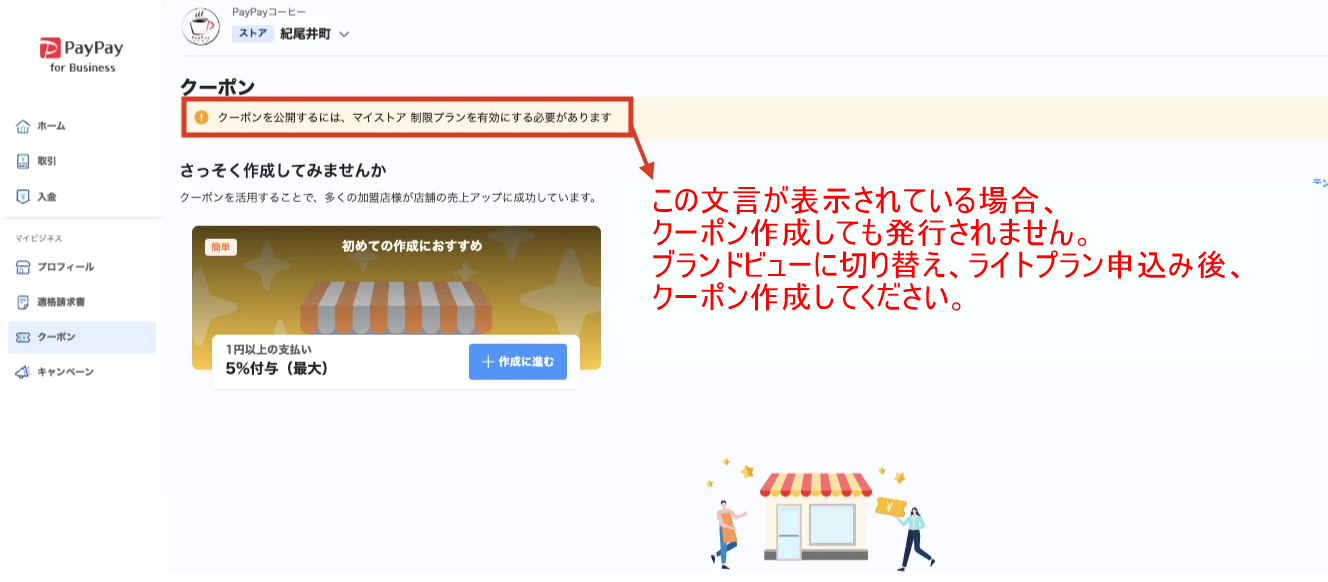Open the クーポン menu item
Image resolution: width=1328 pixels, height=582 pixels.
[x=82, y=337]
